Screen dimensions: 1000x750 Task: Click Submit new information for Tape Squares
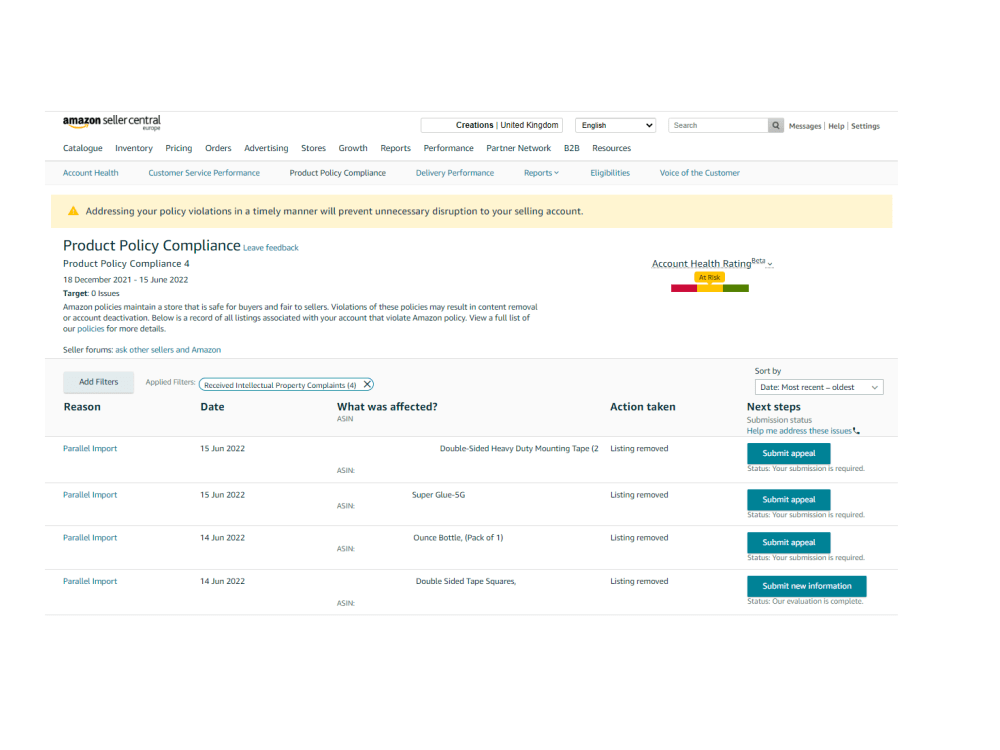click(807, 586)
